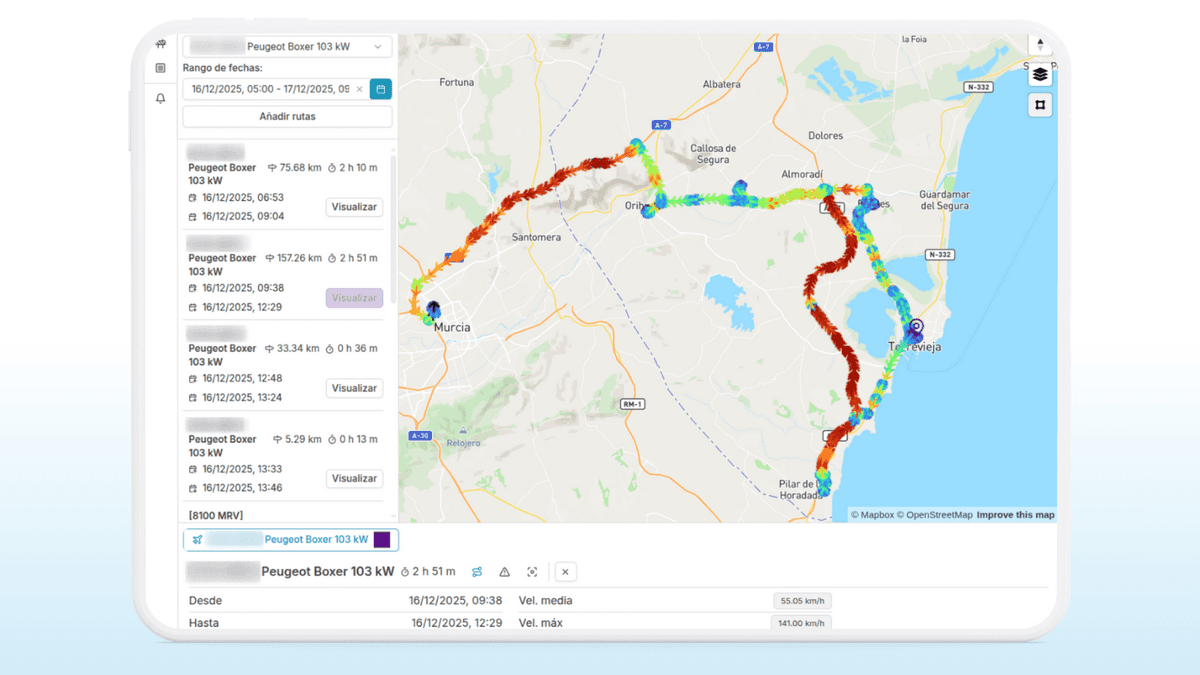Open the notifications bell icon

[161, 99]
